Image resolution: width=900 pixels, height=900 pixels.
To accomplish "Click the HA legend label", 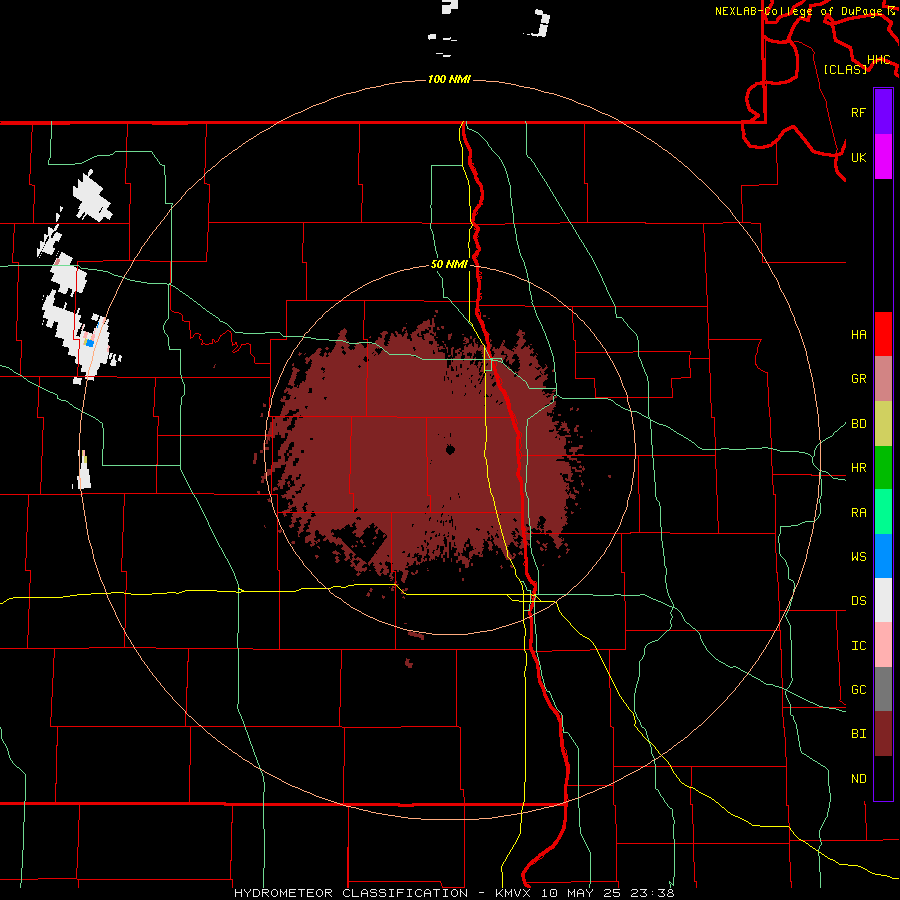I will [858, 334].
